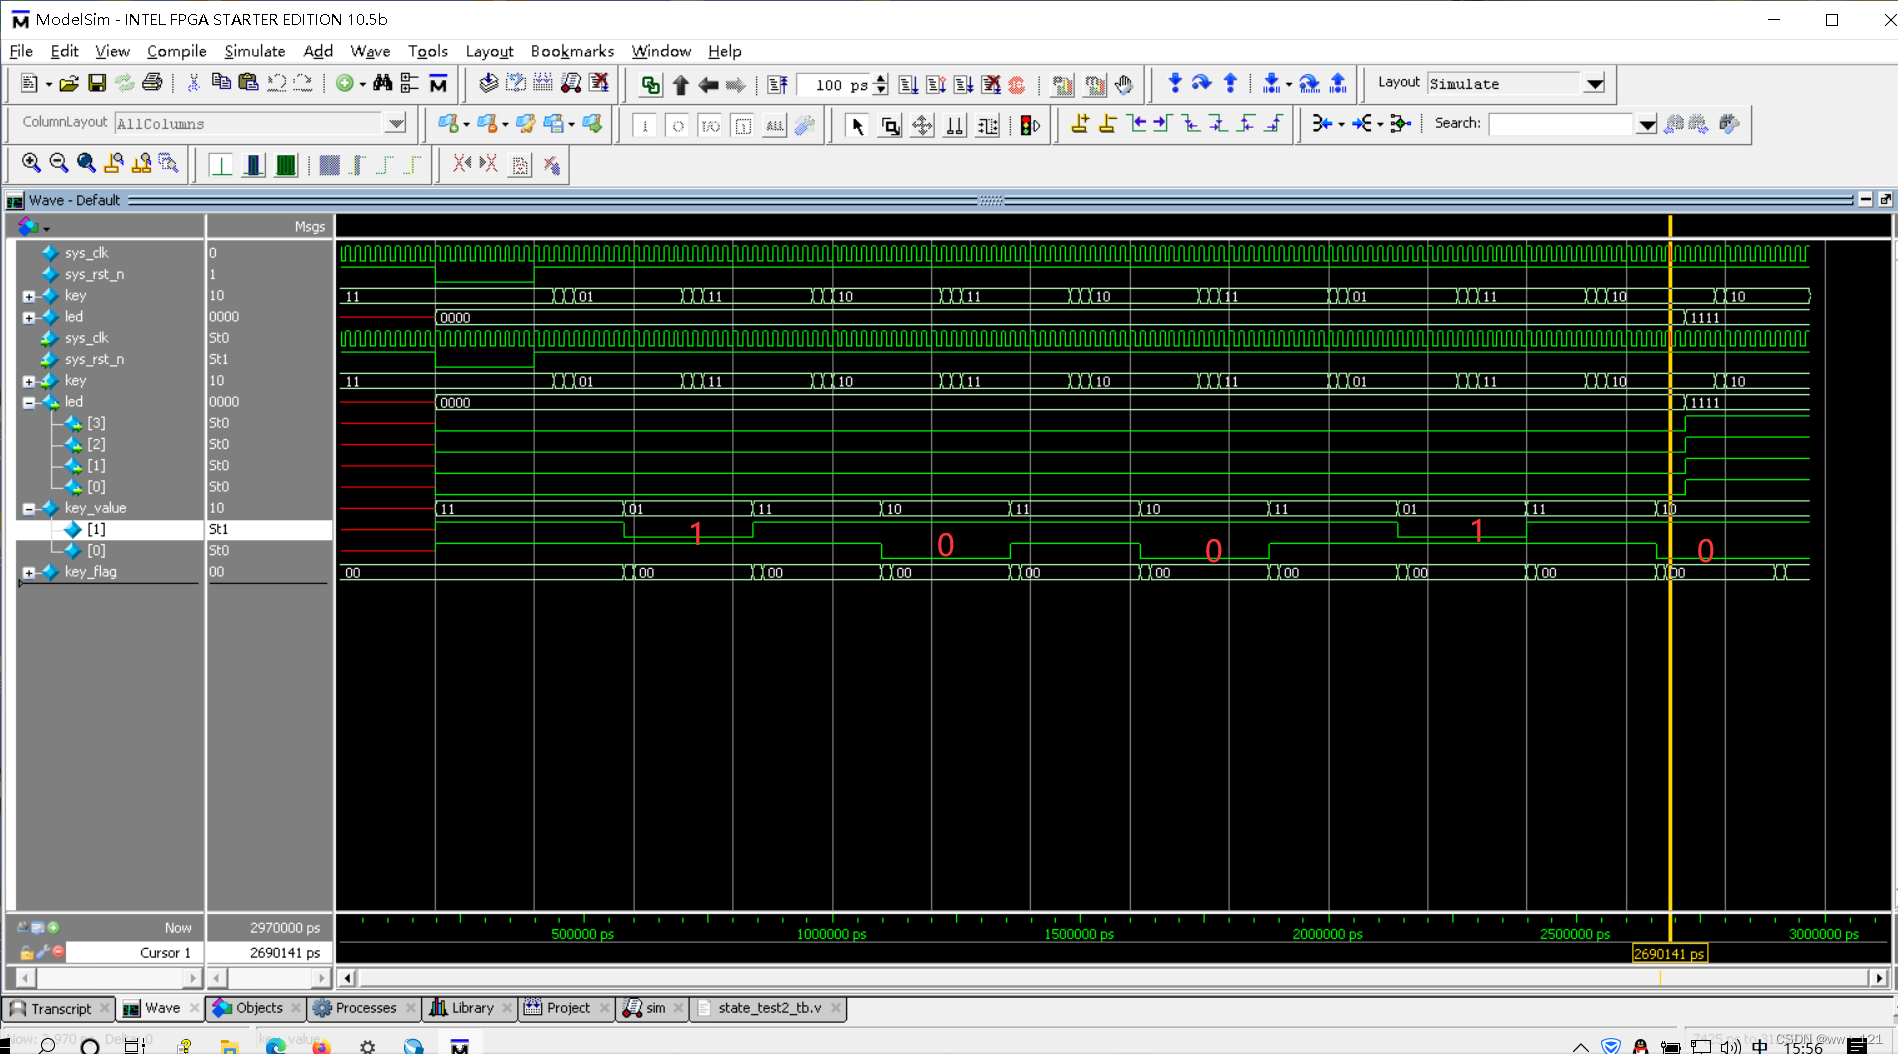Open the ColumnLayout dropdown
1898x1054 pixels.
pyautogui.click(x=396, y=124)
